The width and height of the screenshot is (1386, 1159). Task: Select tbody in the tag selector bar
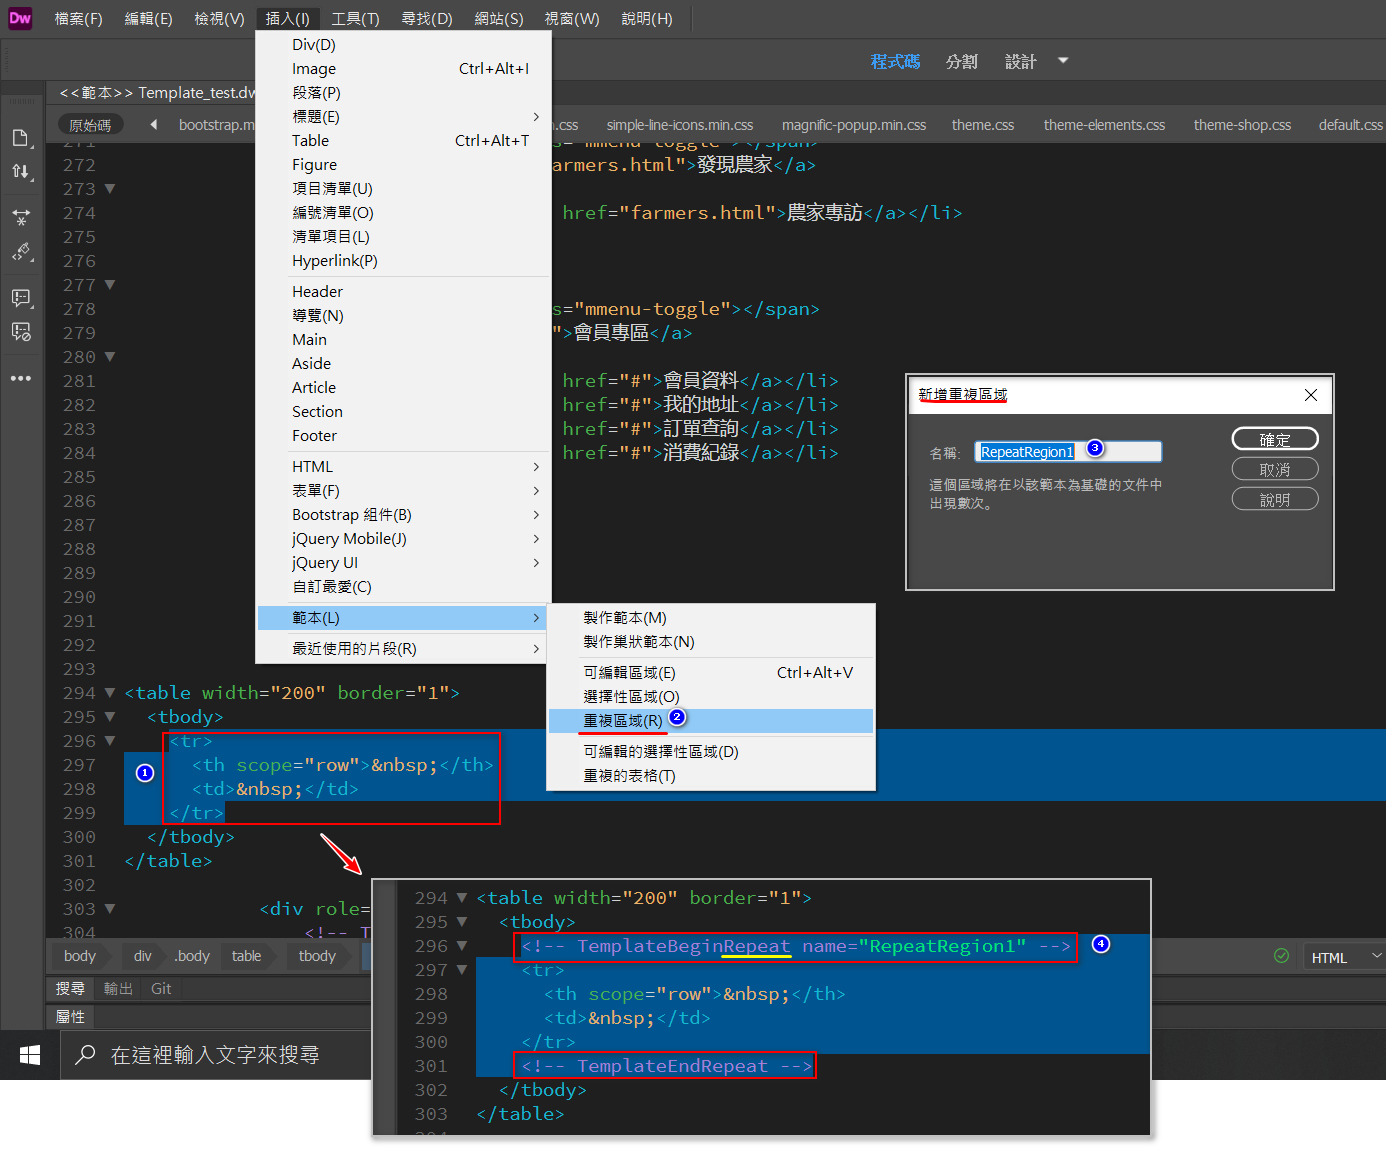316,956
